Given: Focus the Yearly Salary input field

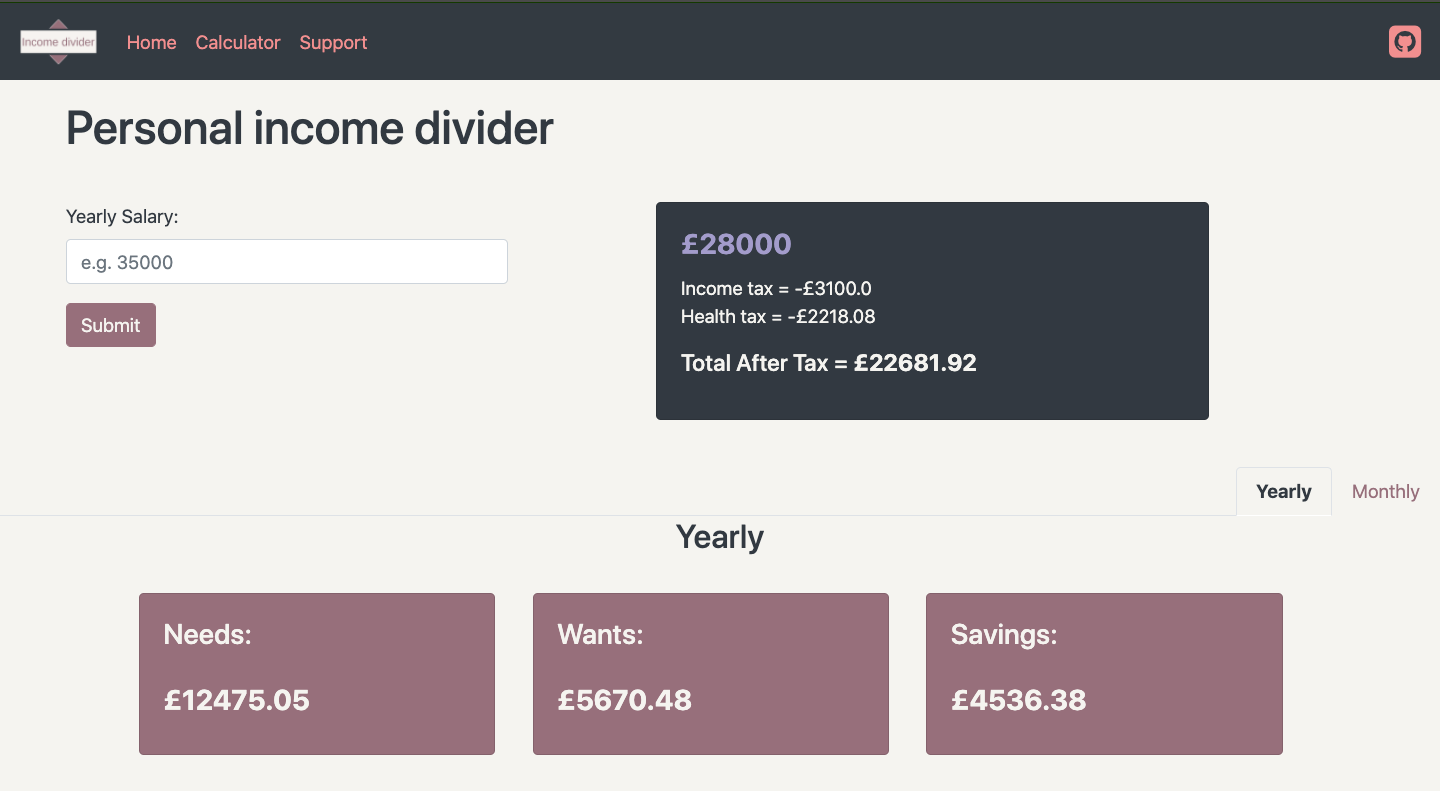Looking at the screenshot, I should (x=287, y=262).
